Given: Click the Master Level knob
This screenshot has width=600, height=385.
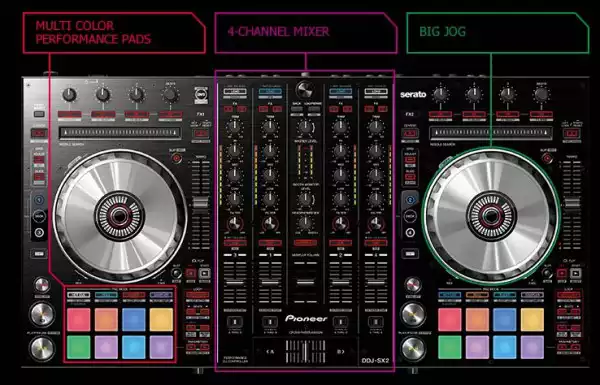Looking at the screenshot, I should (x=305, y=127).
